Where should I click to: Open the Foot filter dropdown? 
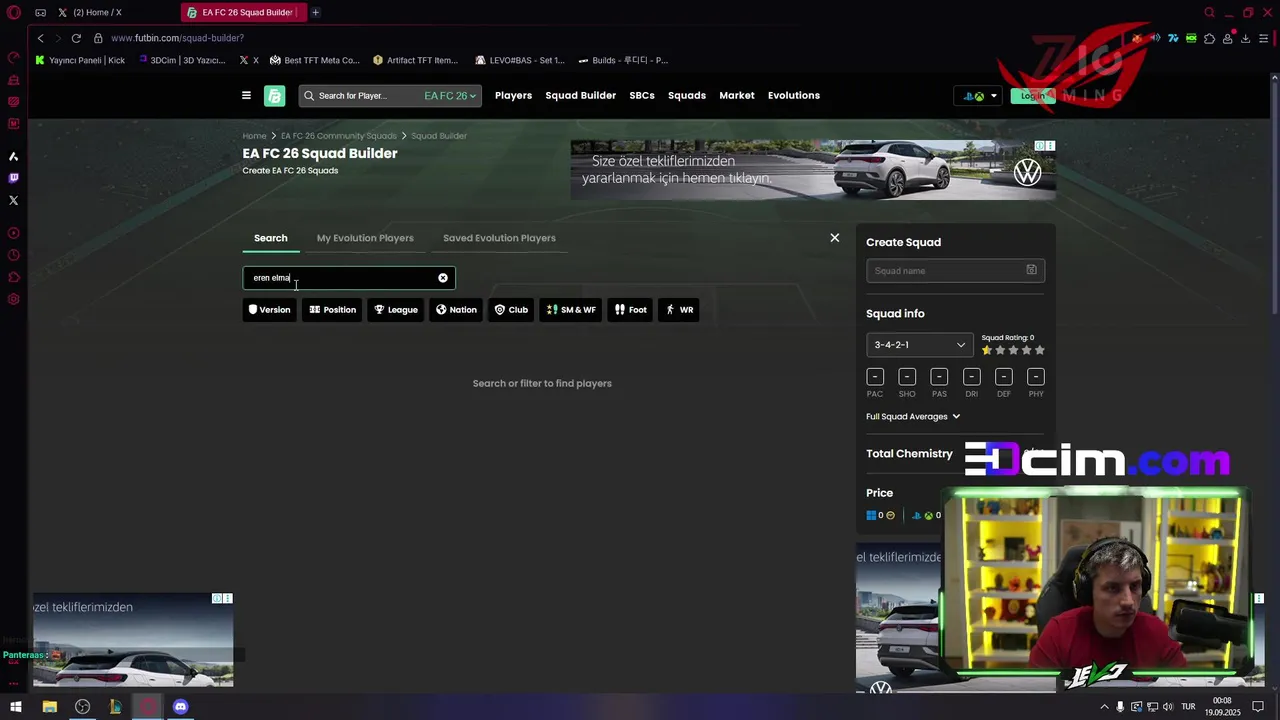[630, 310]
